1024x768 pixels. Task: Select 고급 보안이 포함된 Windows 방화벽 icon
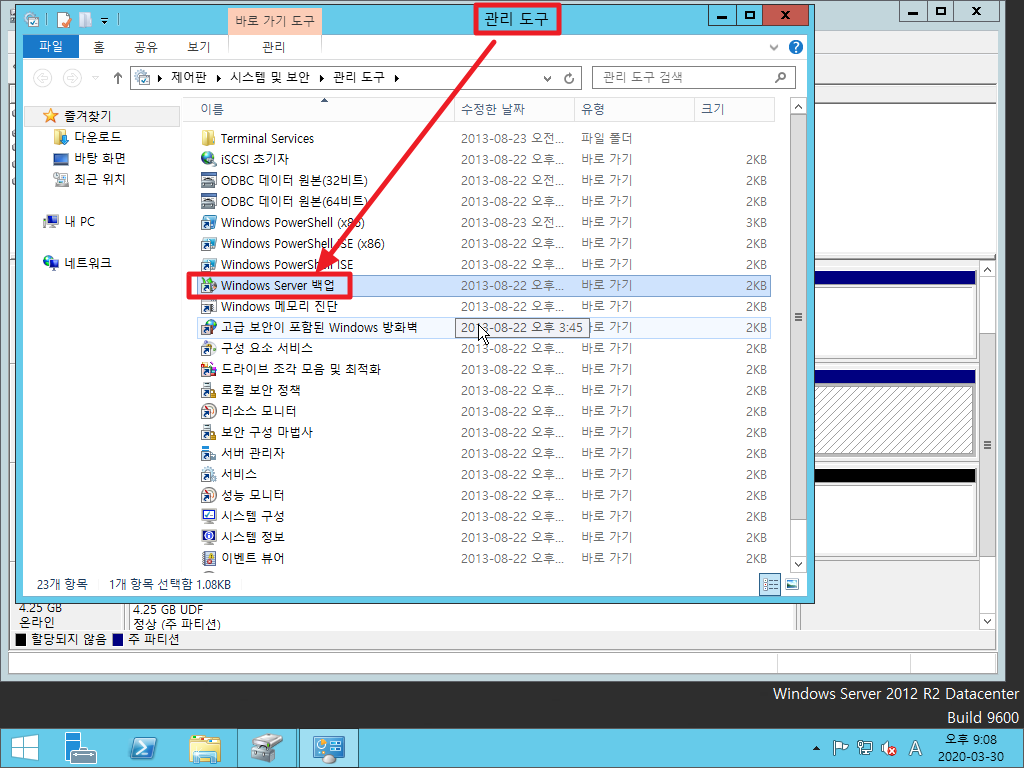pos(208,327)
